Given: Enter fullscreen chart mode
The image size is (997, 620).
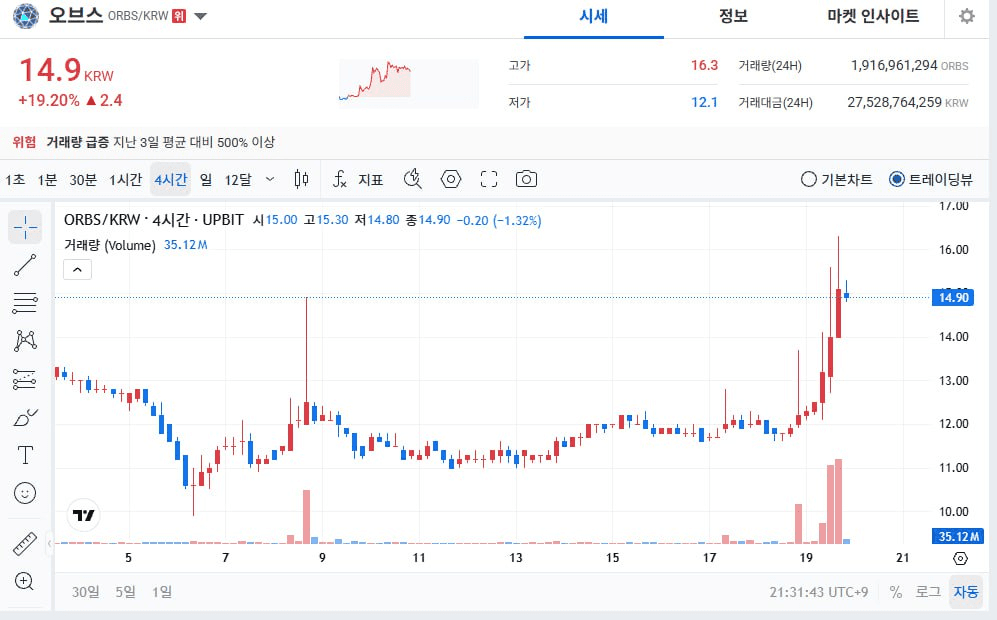Looking at the screenshot, I should (x=489, y=179).
